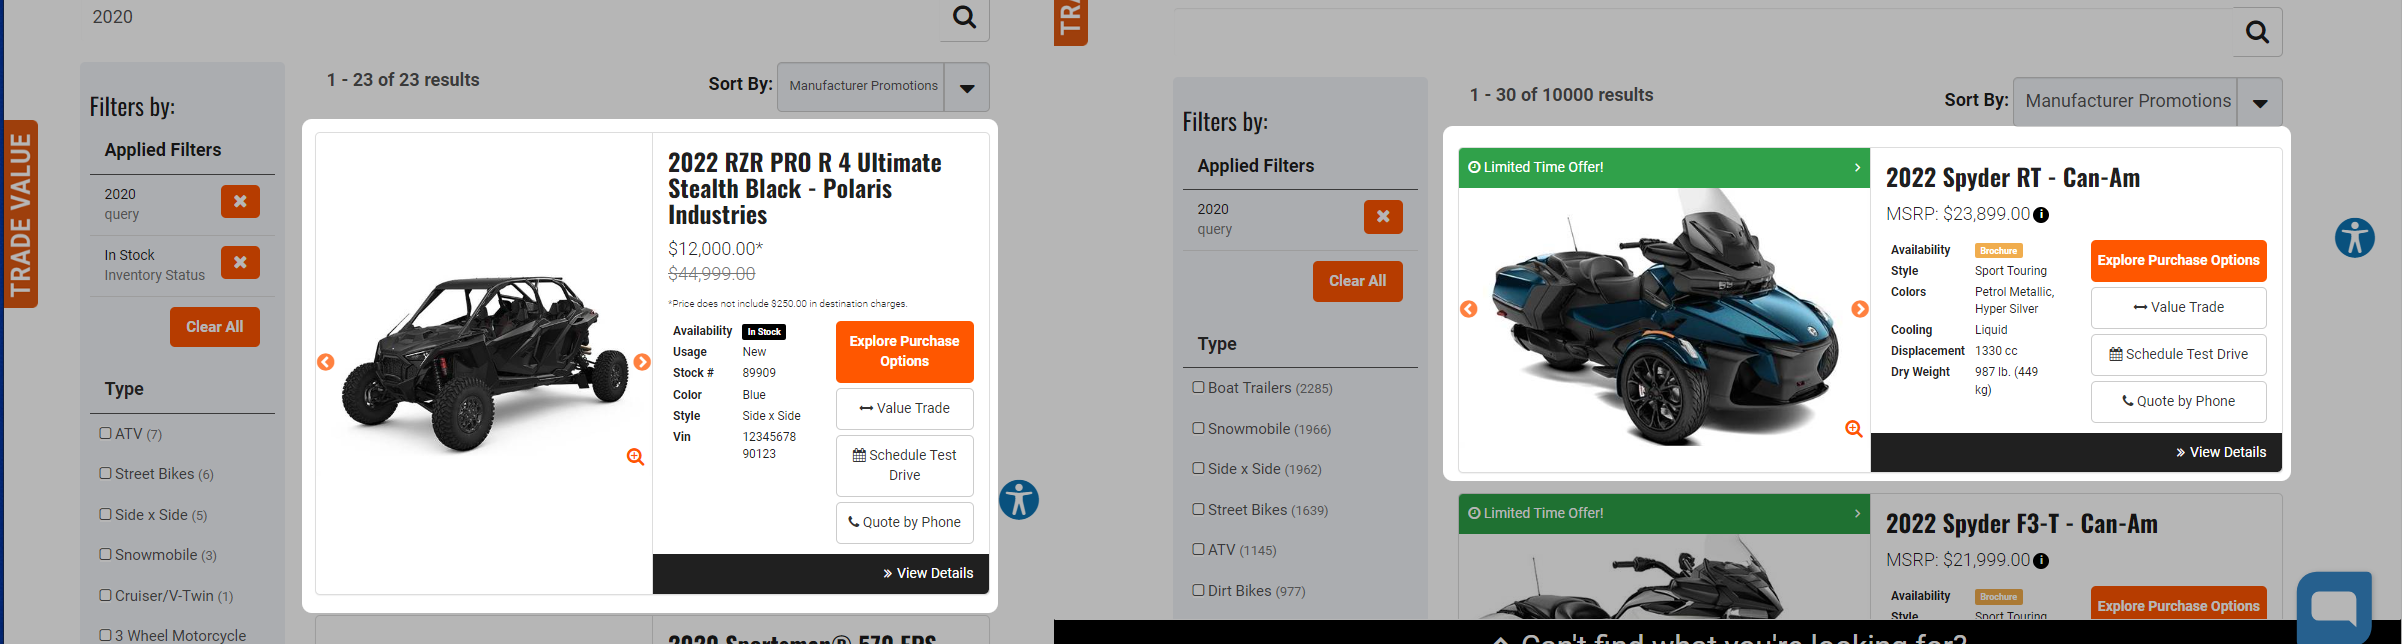
Task: Open left Sort By dropdown arrow
Action: click(967, 88)
